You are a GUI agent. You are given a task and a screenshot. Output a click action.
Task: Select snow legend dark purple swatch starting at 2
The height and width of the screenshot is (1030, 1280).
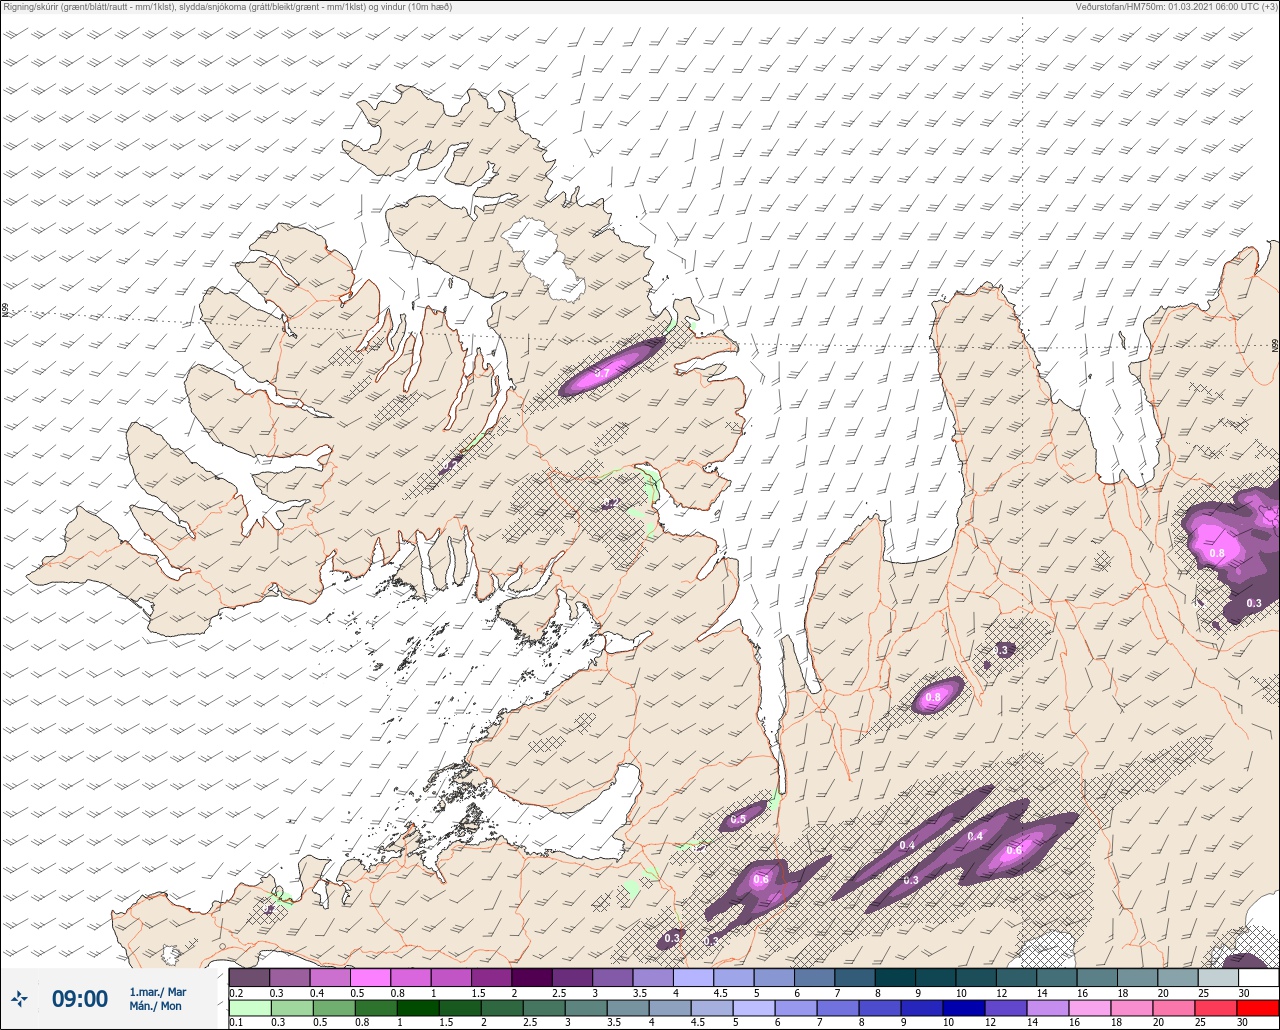pyautogui.click(x=531, y=977)
